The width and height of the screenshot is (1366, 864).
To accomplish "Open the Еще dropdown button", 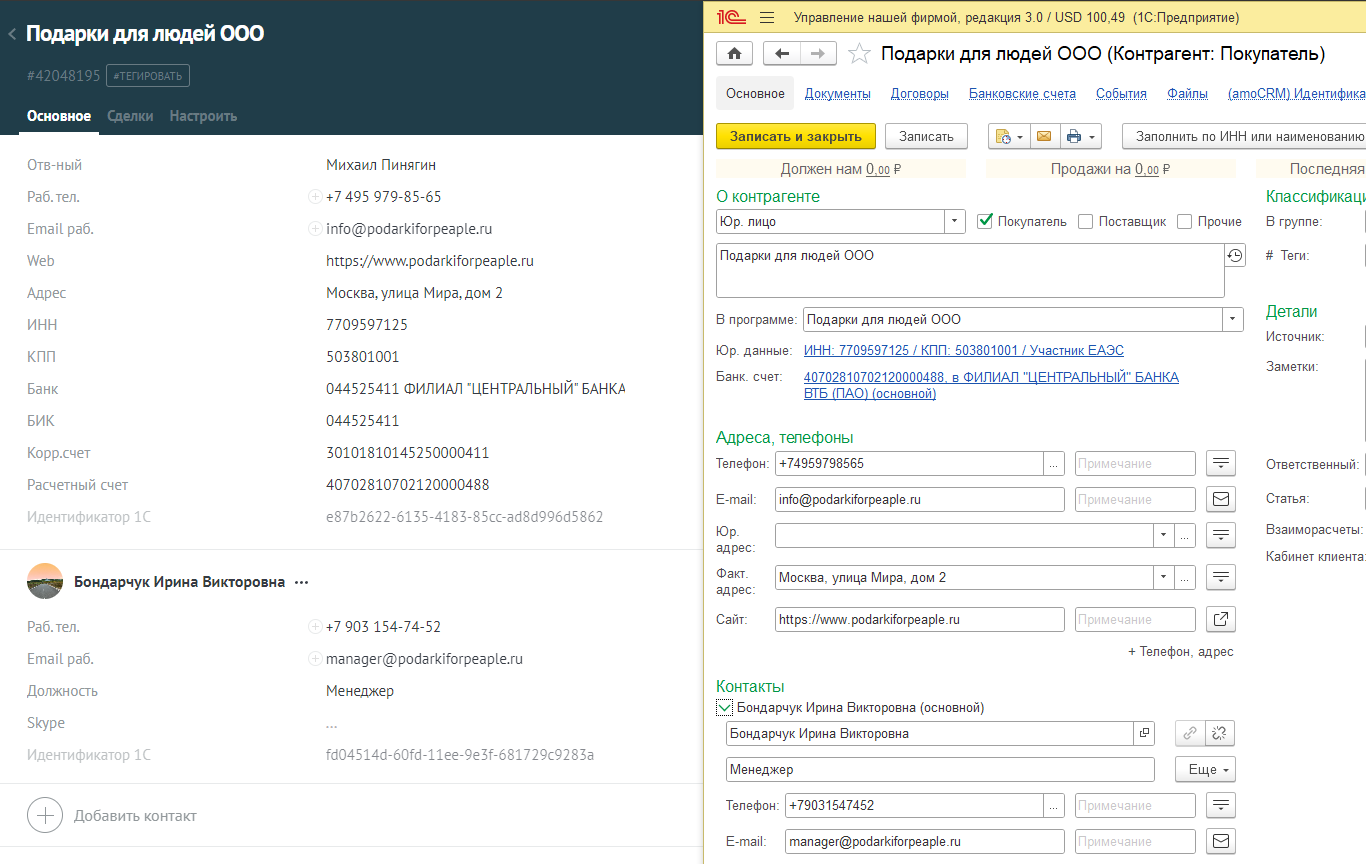I will (x=1210, y=769).
